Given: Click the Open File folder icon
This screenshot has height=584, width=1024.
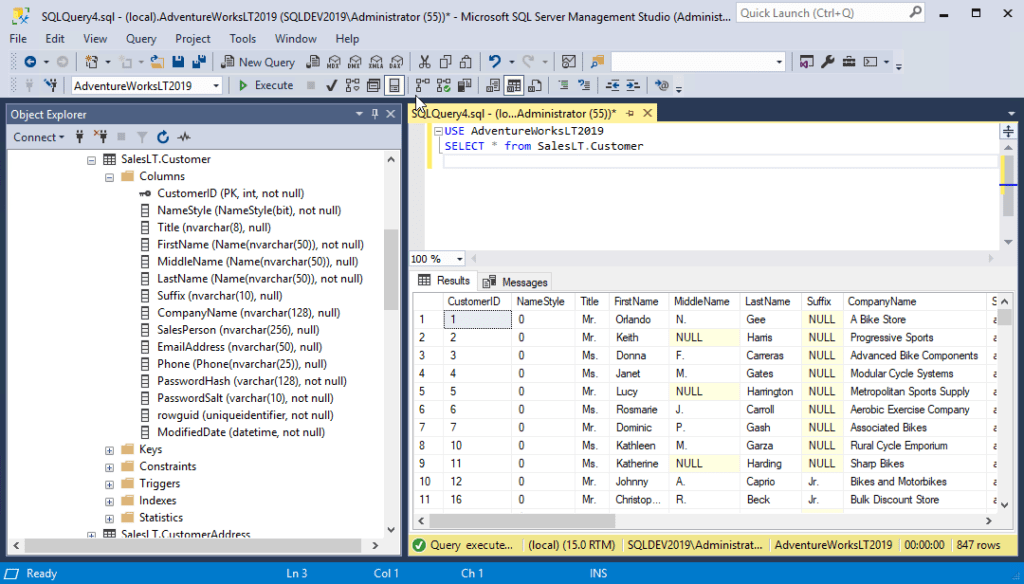Looking at the screenshot, I should point(157,62).
